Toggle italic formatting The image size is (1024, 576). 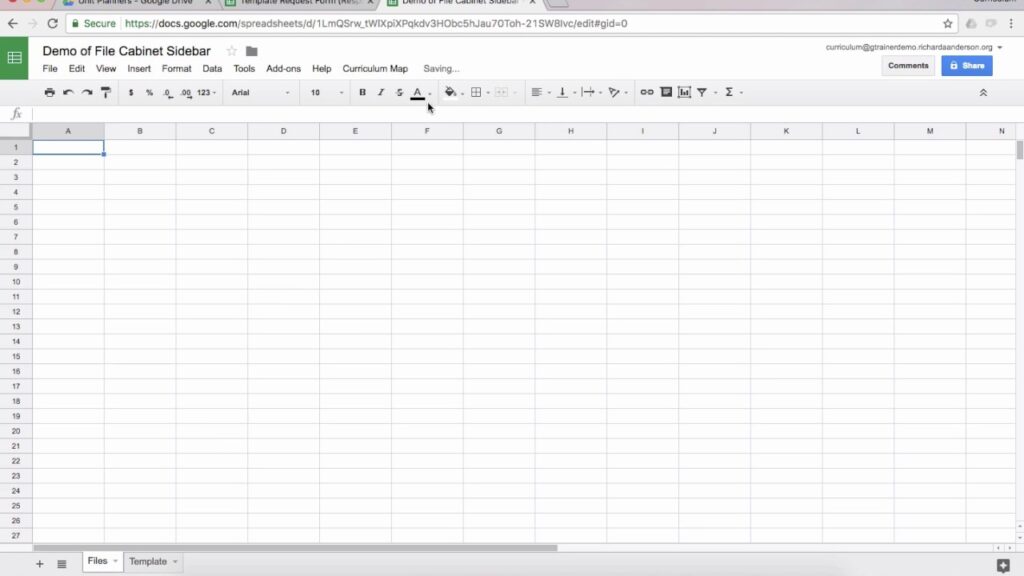pos(381,92)
